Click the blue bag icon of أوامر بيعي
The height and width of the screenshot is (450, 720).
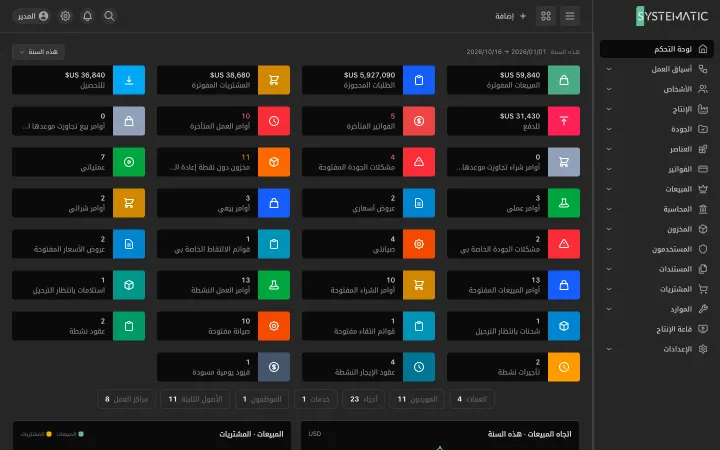(x=274, y=203)
